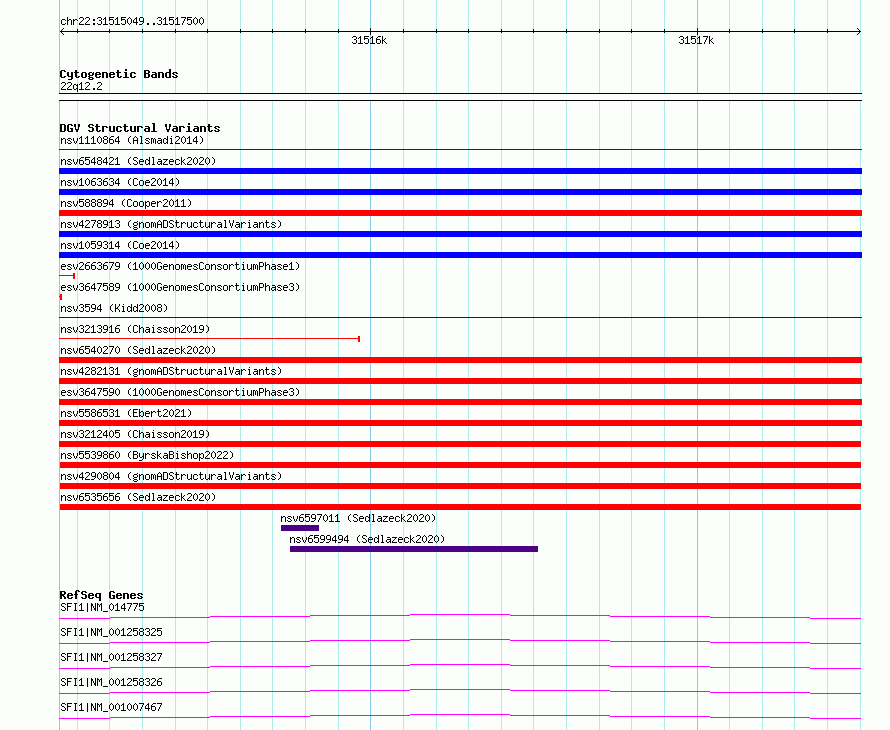Click the SFI1|NM_001258326 transcript label

click(111, 682)
